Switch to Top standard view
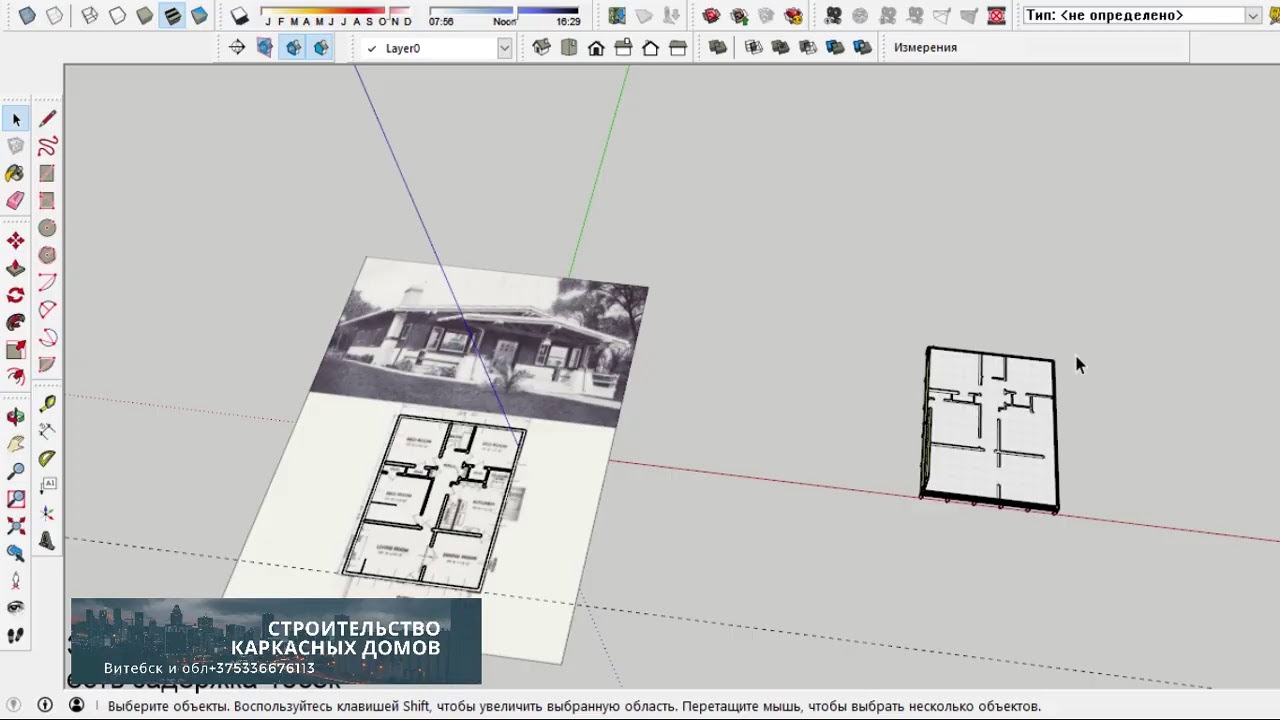This screenshot has width=1280, height=720. (569, 47)
